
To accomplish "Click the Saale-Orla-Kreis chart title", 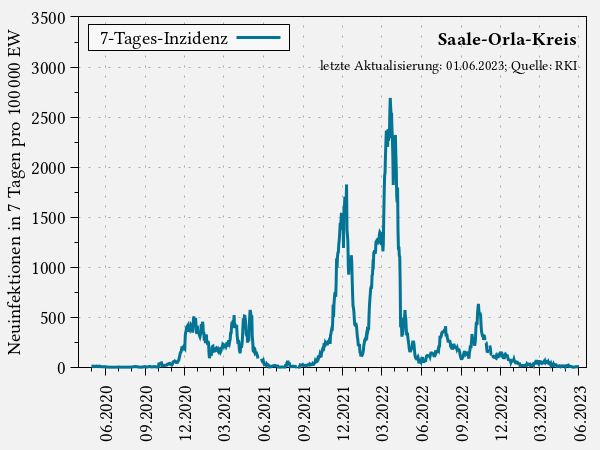I will (x=506, y=40).
